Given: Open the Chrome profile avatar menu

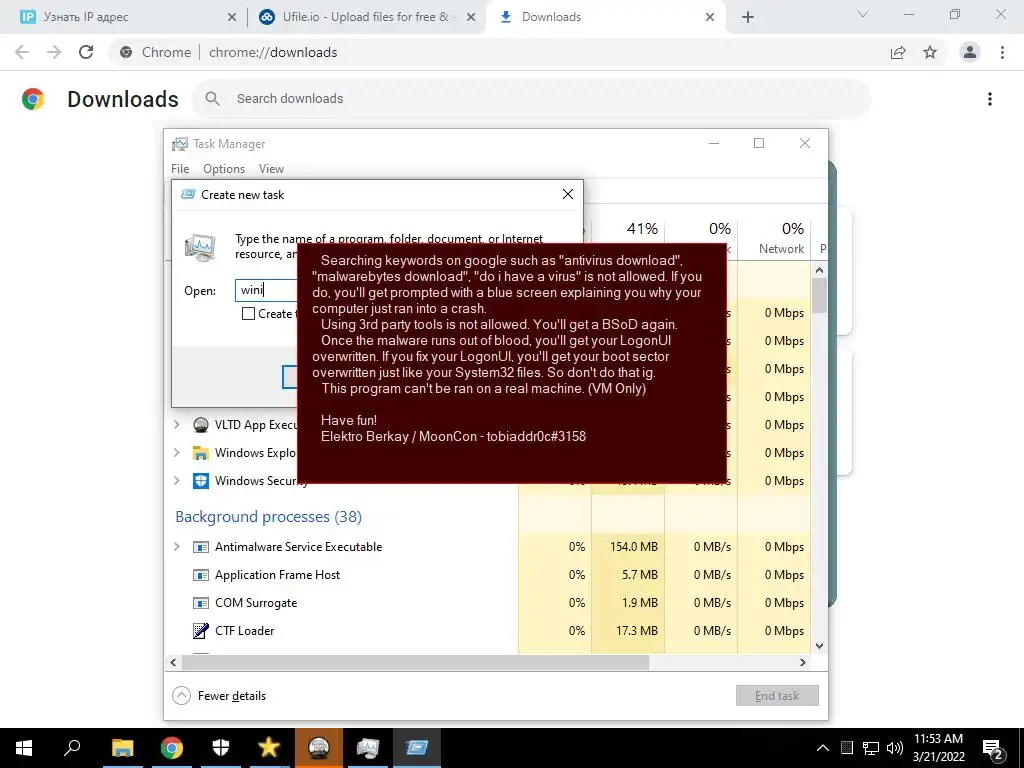Looking at the screenshot, I should (x=970, y=52).
